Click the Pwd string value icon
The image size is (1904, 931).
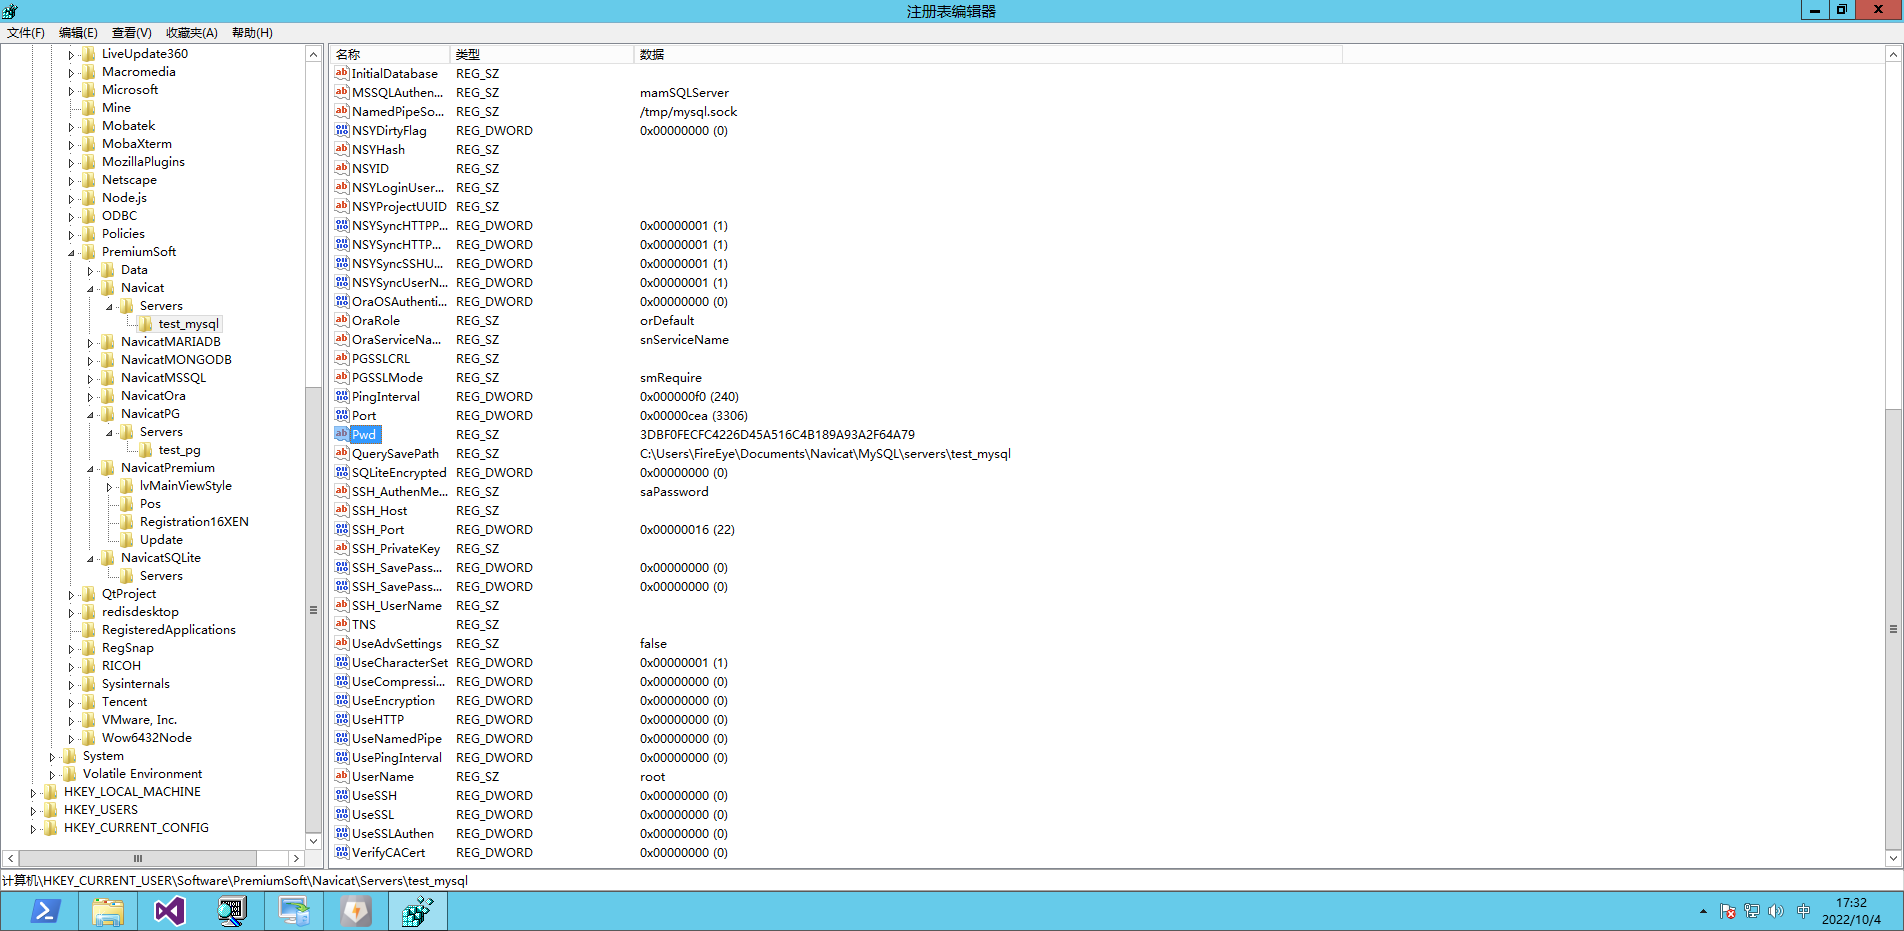[342, 434]
